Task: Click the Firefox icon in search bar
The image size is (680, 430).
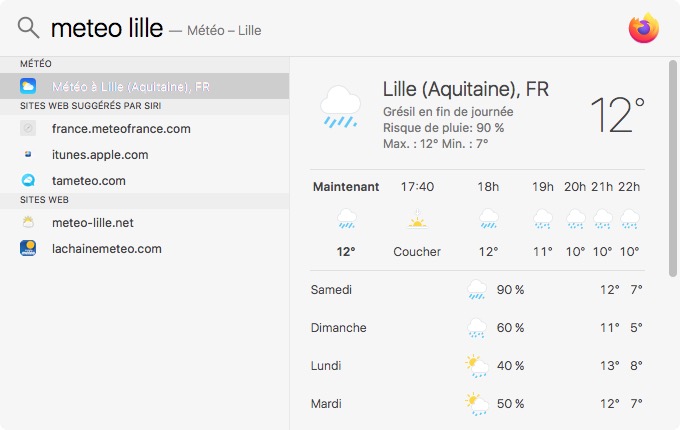Action: click(644, 28)
